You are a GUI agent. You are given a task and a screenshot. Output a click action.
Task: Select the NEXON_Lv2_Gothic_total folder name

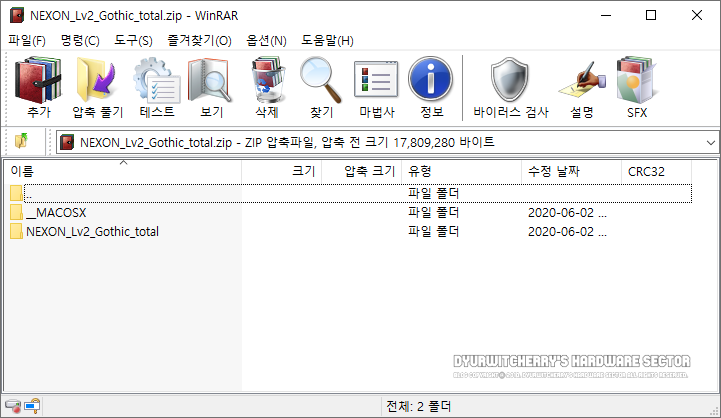pyautogui.click(x=92, y=232)
